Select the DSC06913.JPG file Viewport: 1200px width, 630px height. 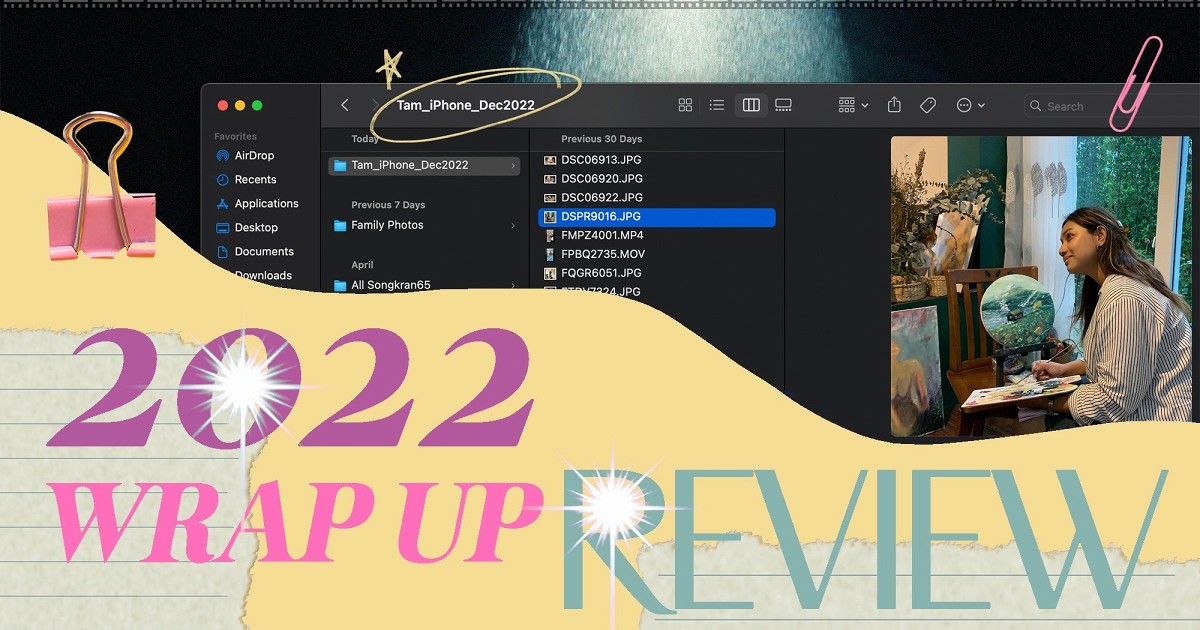pyautogui.click(x=597, y=160)
